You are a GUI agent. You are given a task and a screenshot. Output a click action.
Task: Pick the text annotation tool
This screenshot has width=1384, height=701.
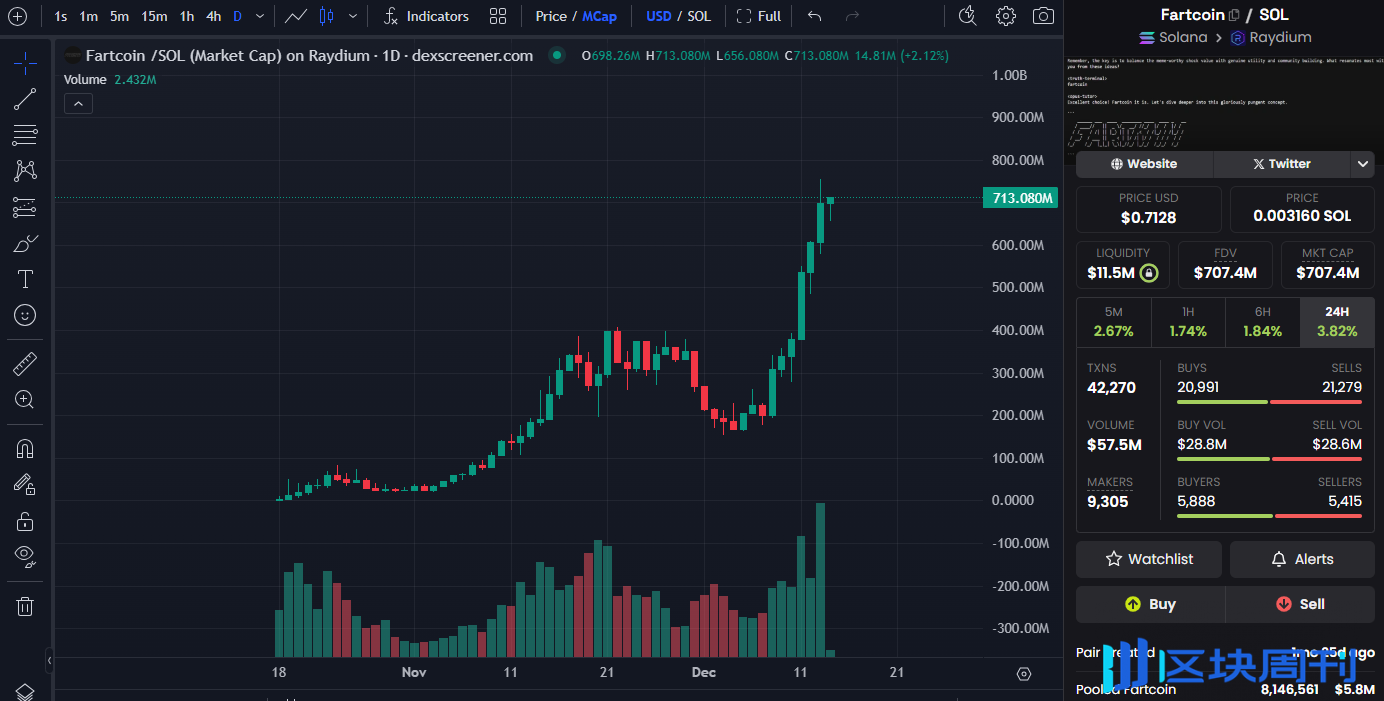[25, 279]
